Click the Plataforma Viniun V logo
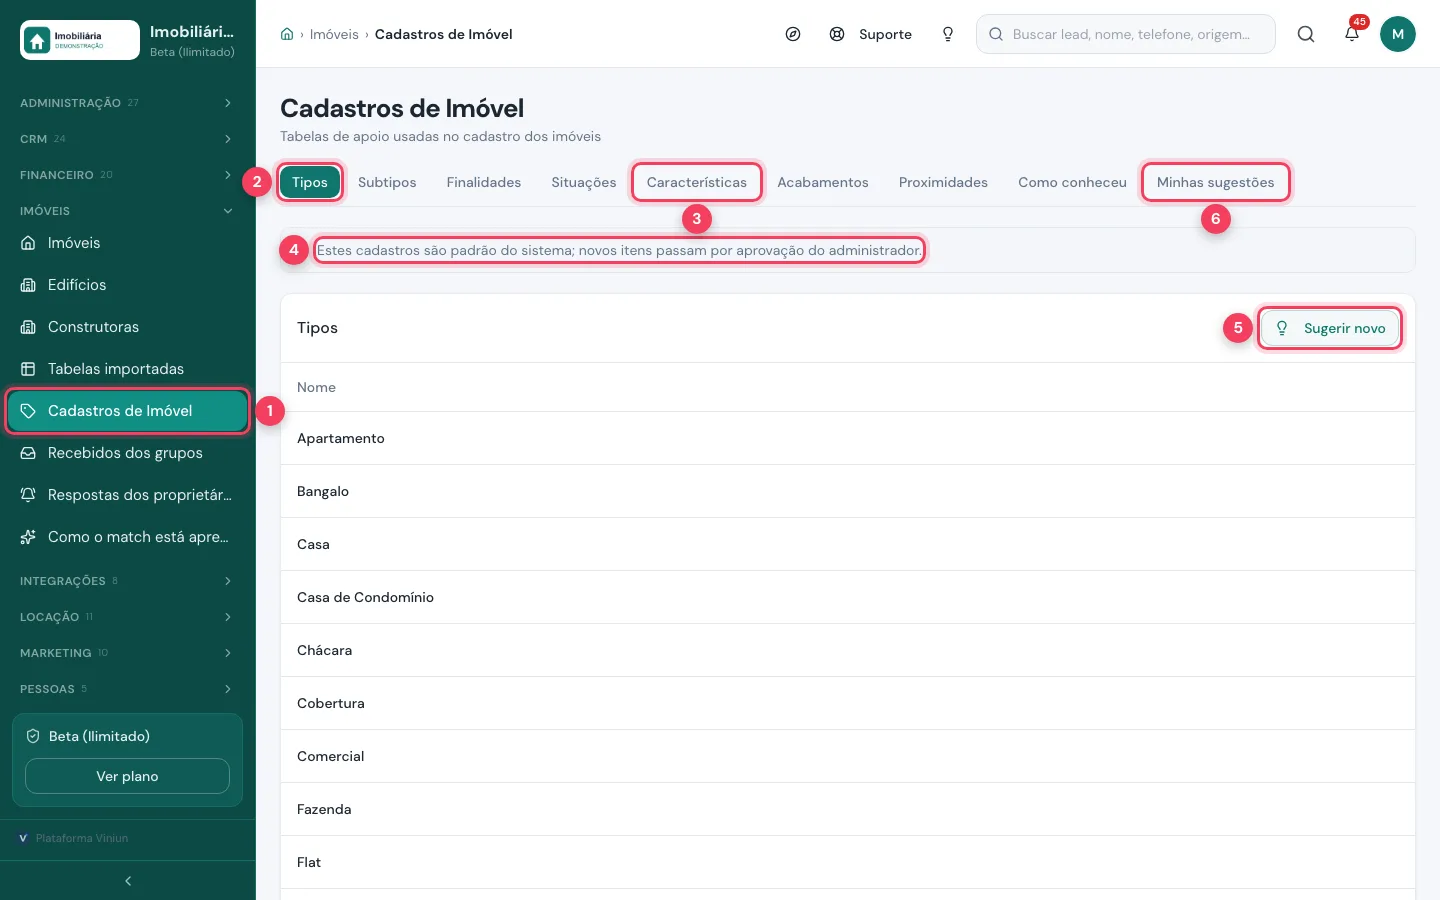Viewport: 1440px width, 900px height. [x=23, y=838]
